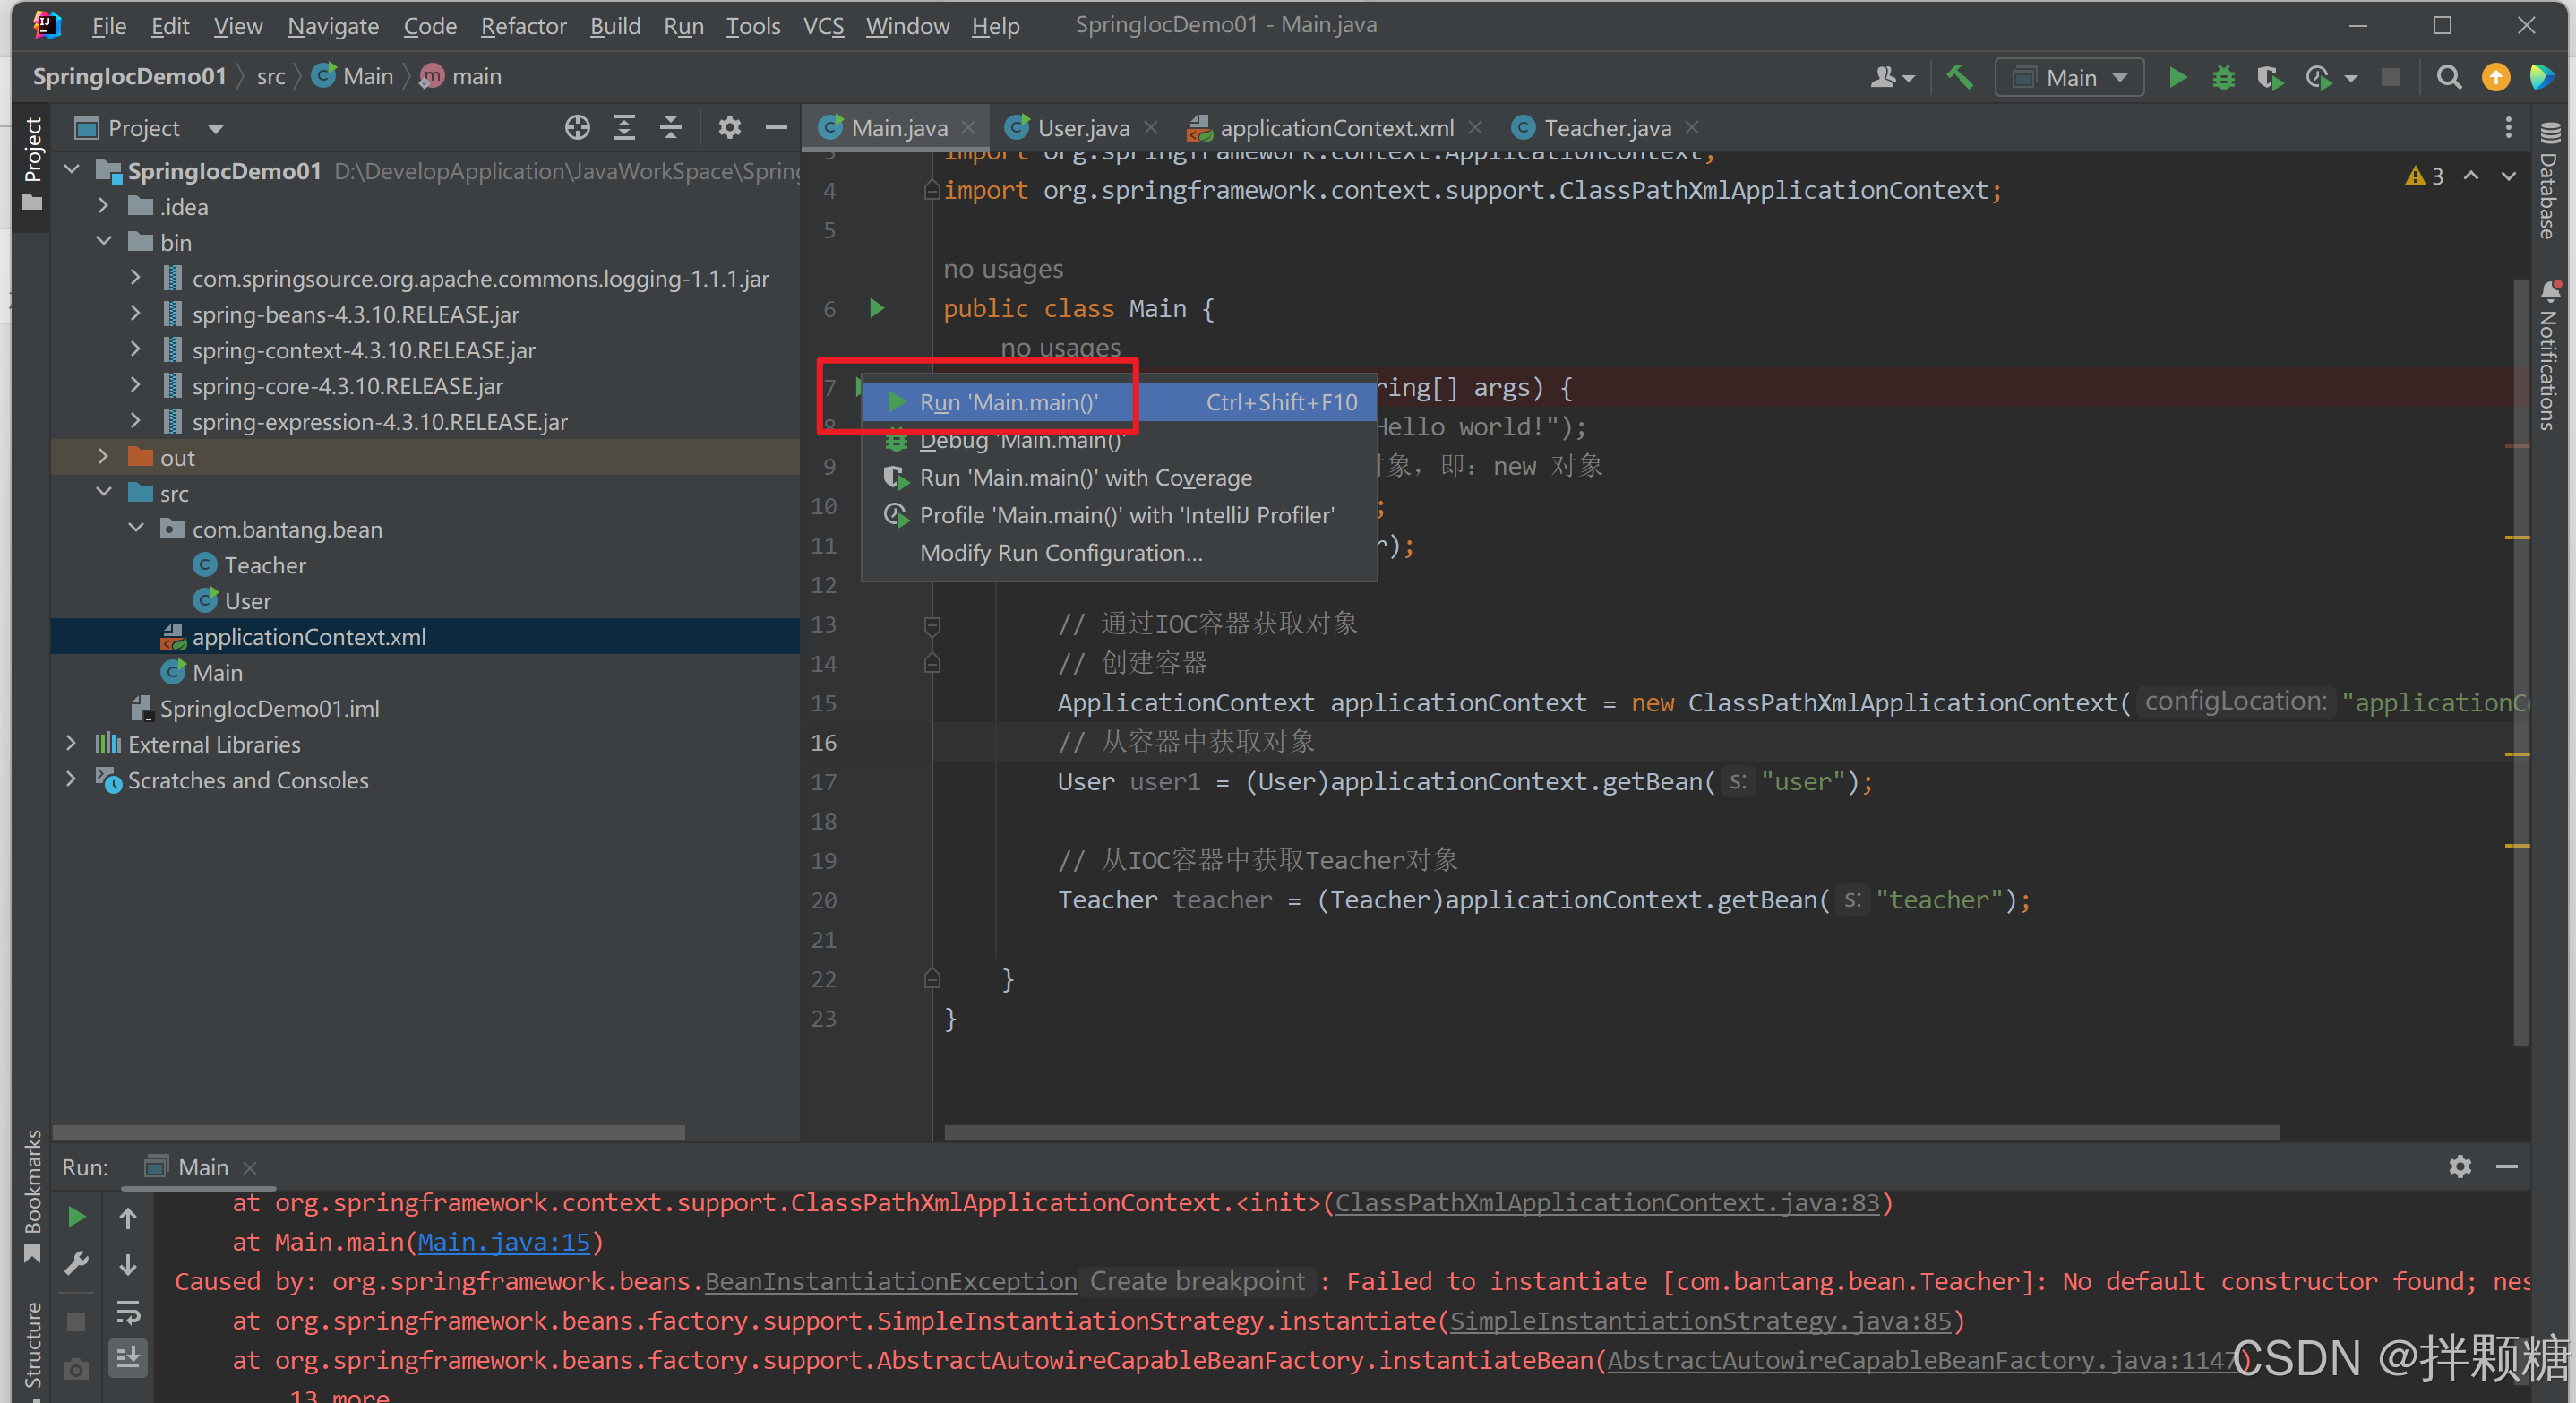Toggle soft-wrap in Run console
This screenshot has height=1403, width=2576.
[x=128, y=1311]
